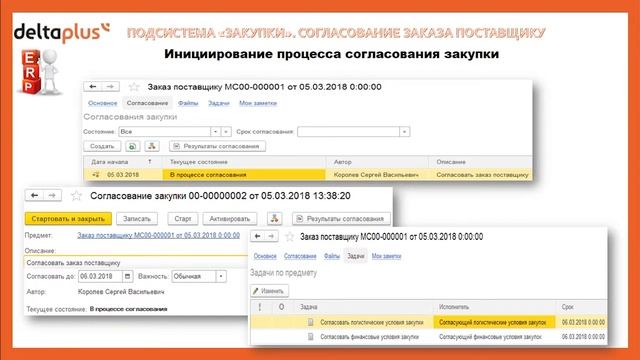Image resolution: width=640 pixels, height=360 pixels.
Task: Click the Записать button
Action: [137, 219]
